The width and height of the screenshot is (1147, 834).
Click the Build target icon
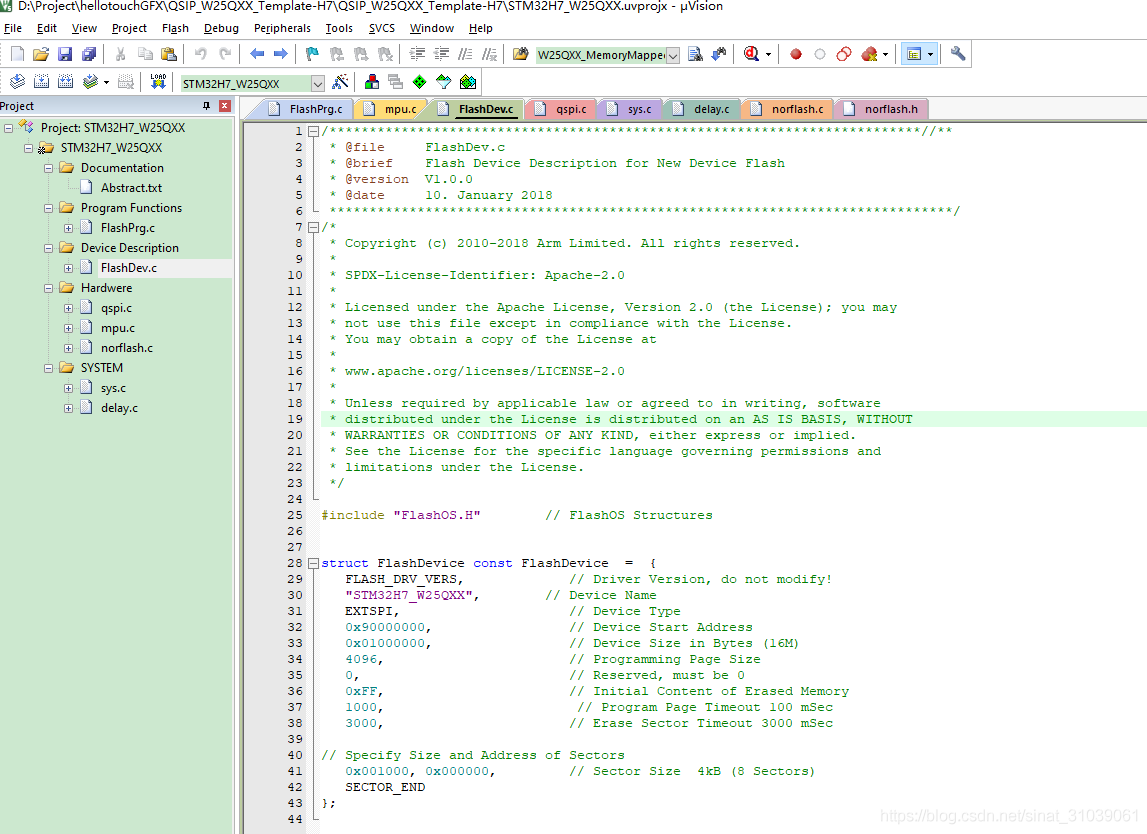point(42,82)
